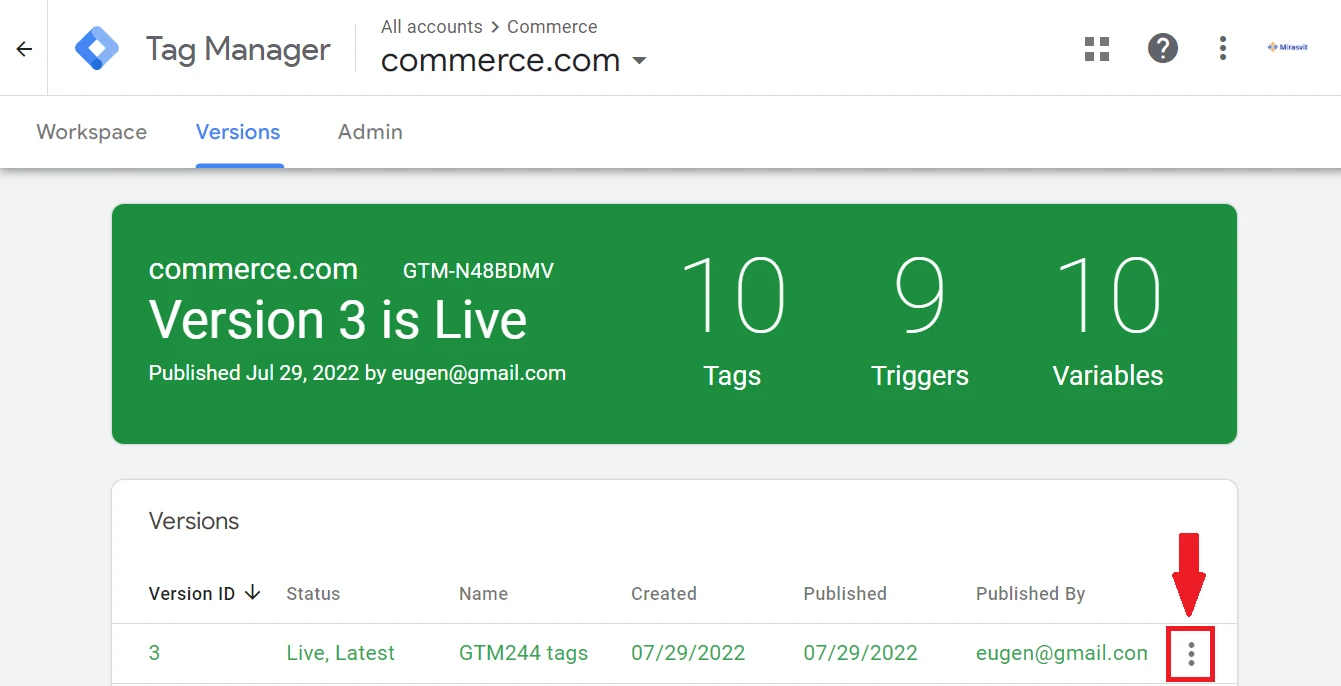This screenshot has width=1341, height=686.
Task: Open the Google apps grid icon
Action: pyautogui.click(x=1097, y=49)
